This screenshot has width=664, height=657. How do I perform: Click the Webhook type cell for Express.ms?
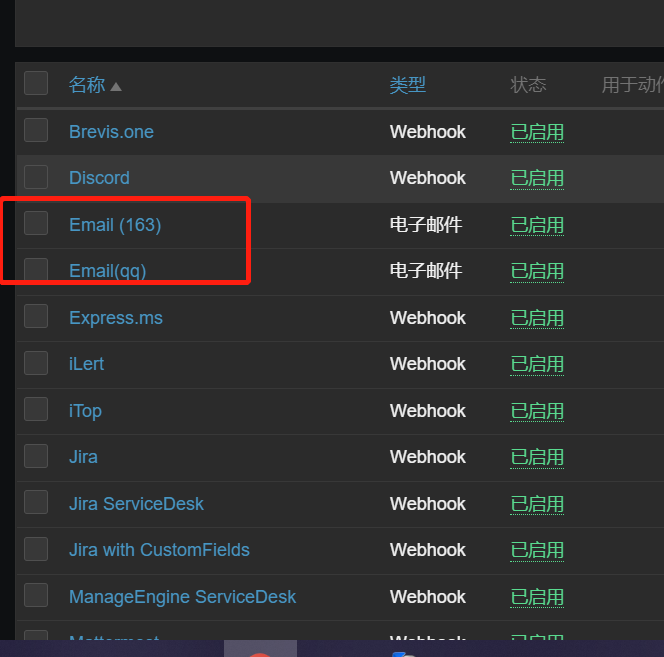coord(428,318)
